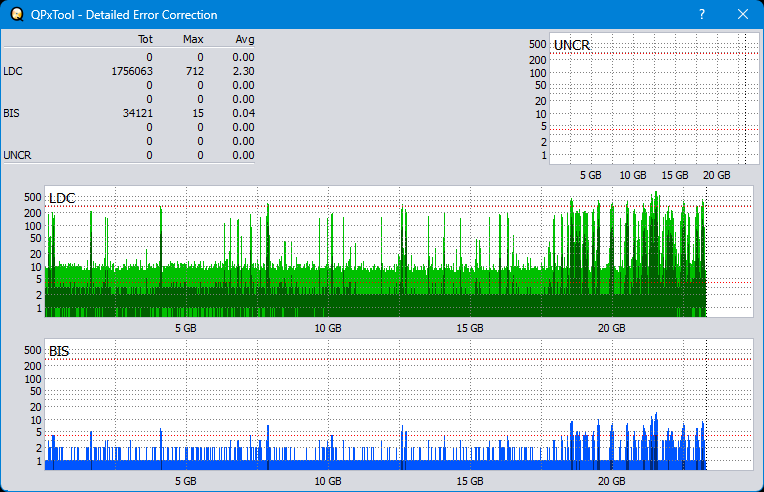This screenshot has width=764, height=492.
Task: Open the help question mark button
Action: (702, 14)
